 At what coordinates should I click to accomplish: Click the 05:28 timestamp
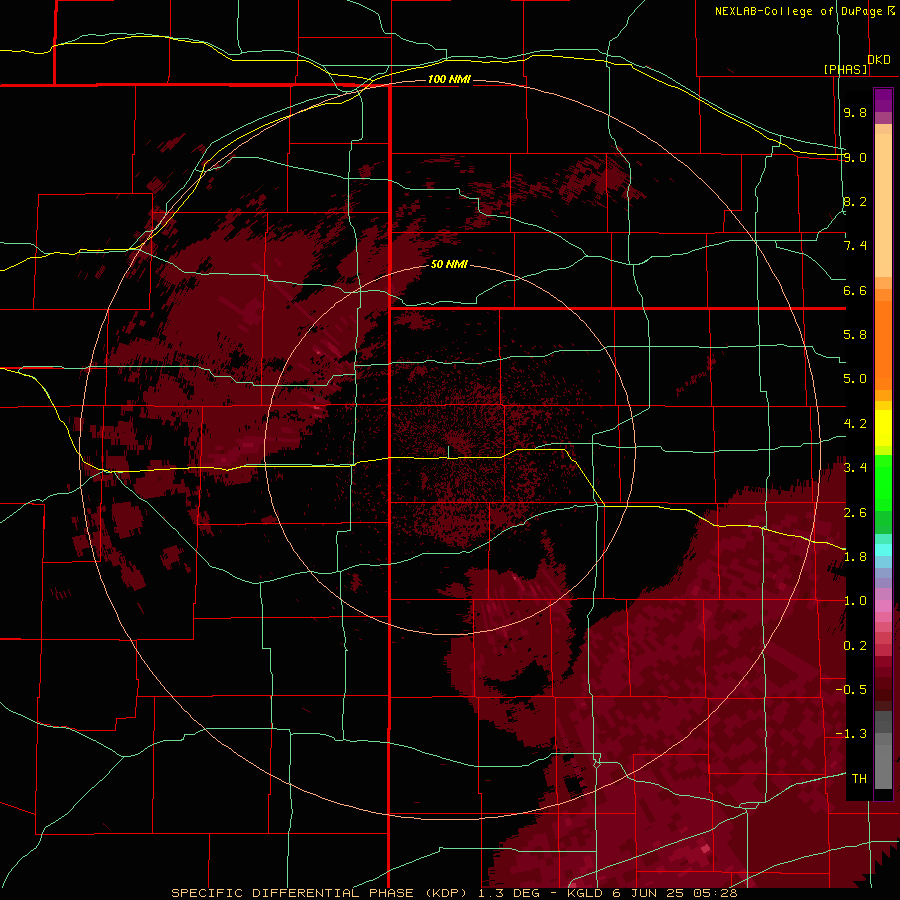tap(717, 893)
